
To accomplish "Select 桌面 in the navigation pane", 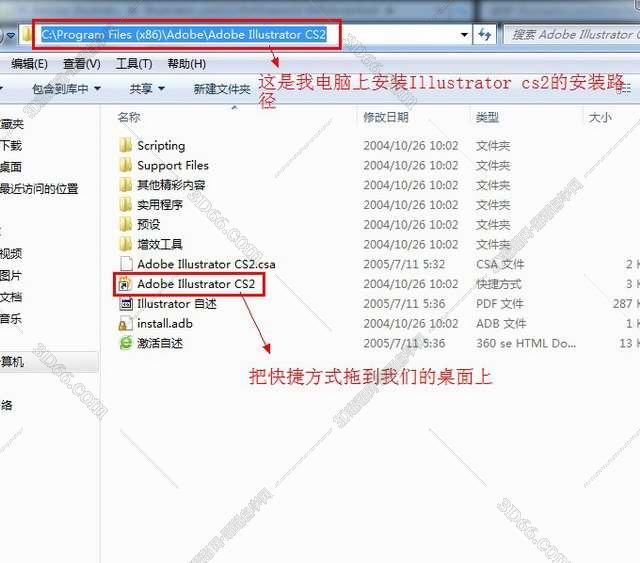I will pos(11,167).
